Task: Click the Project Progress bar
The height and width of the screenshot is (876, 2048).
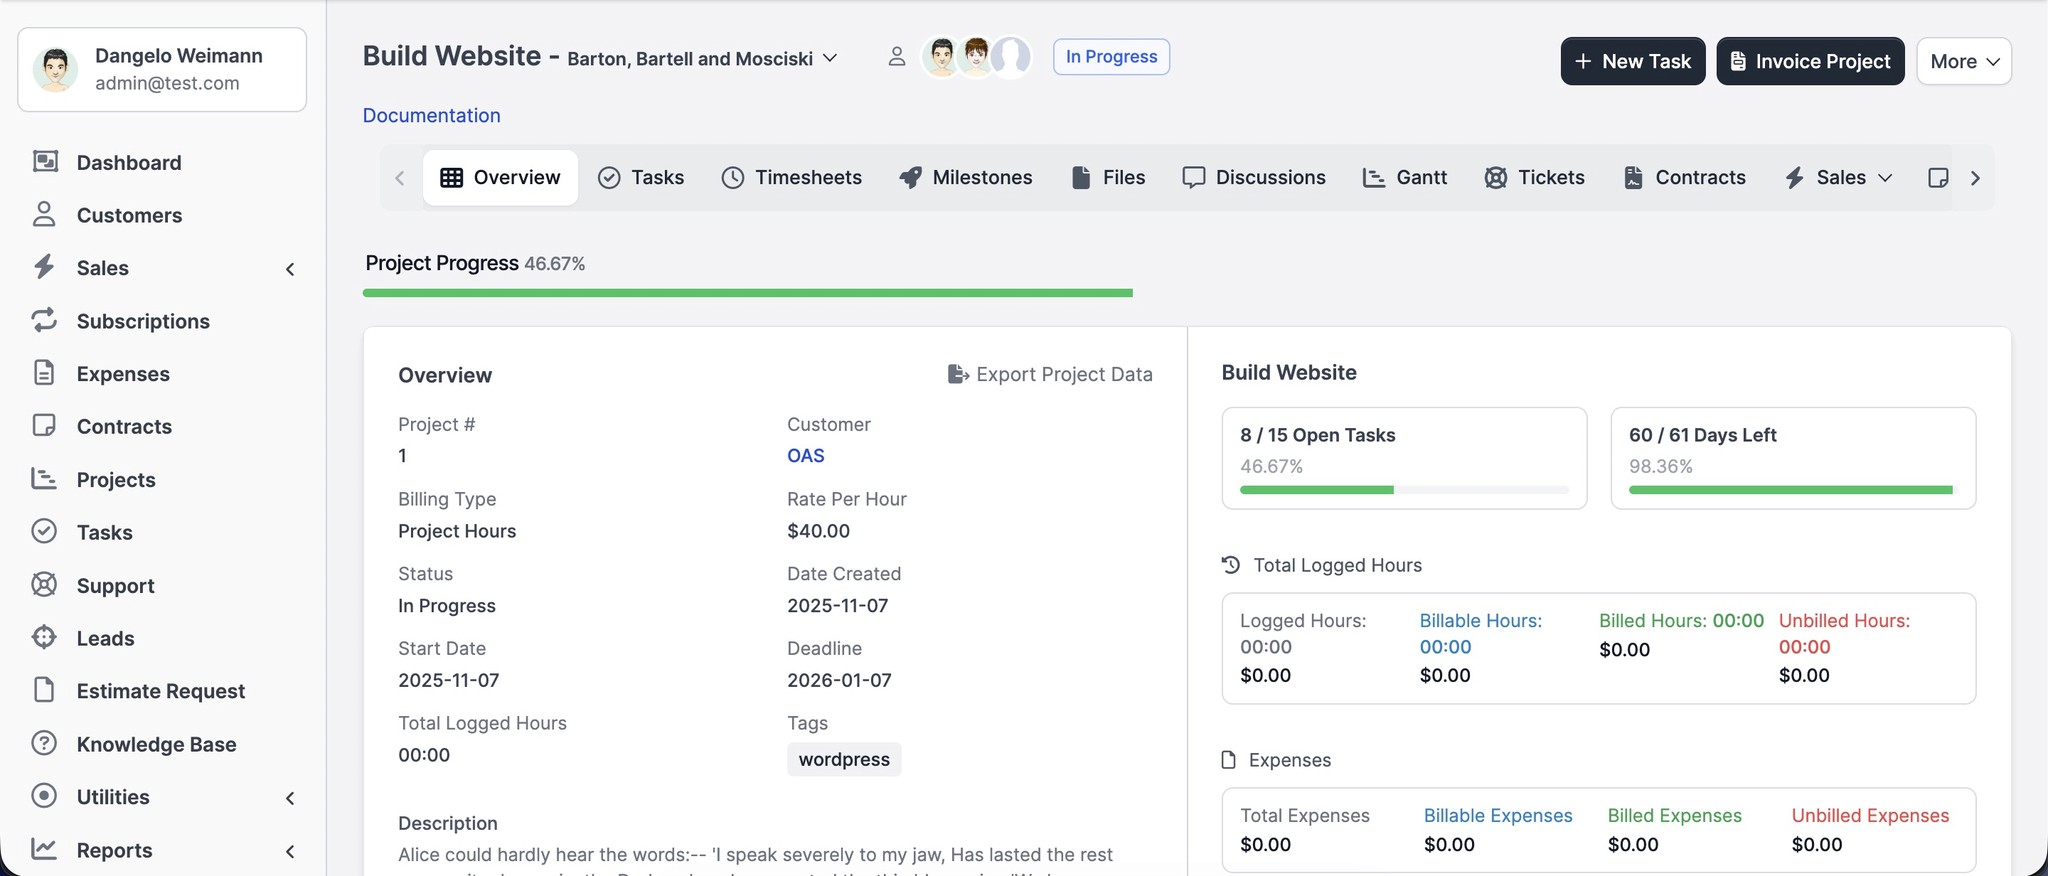Action: 747,293
